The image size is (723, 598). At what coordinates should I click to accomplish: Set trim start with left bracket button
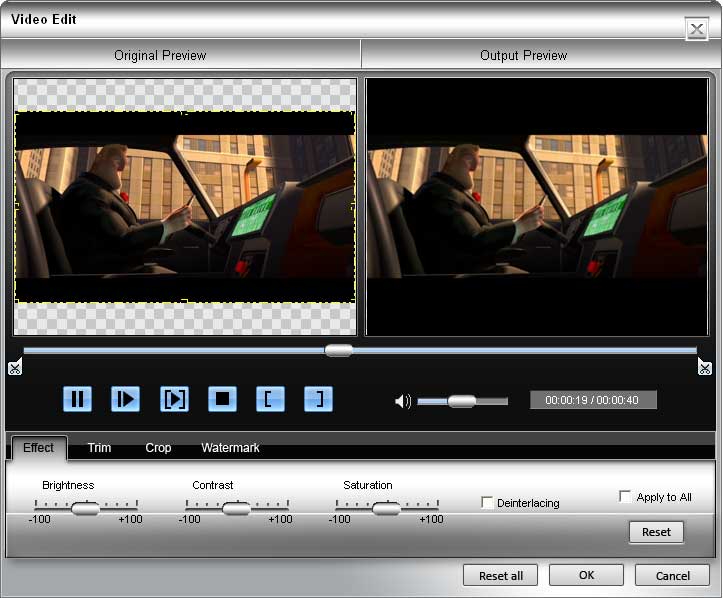point(270,399)
